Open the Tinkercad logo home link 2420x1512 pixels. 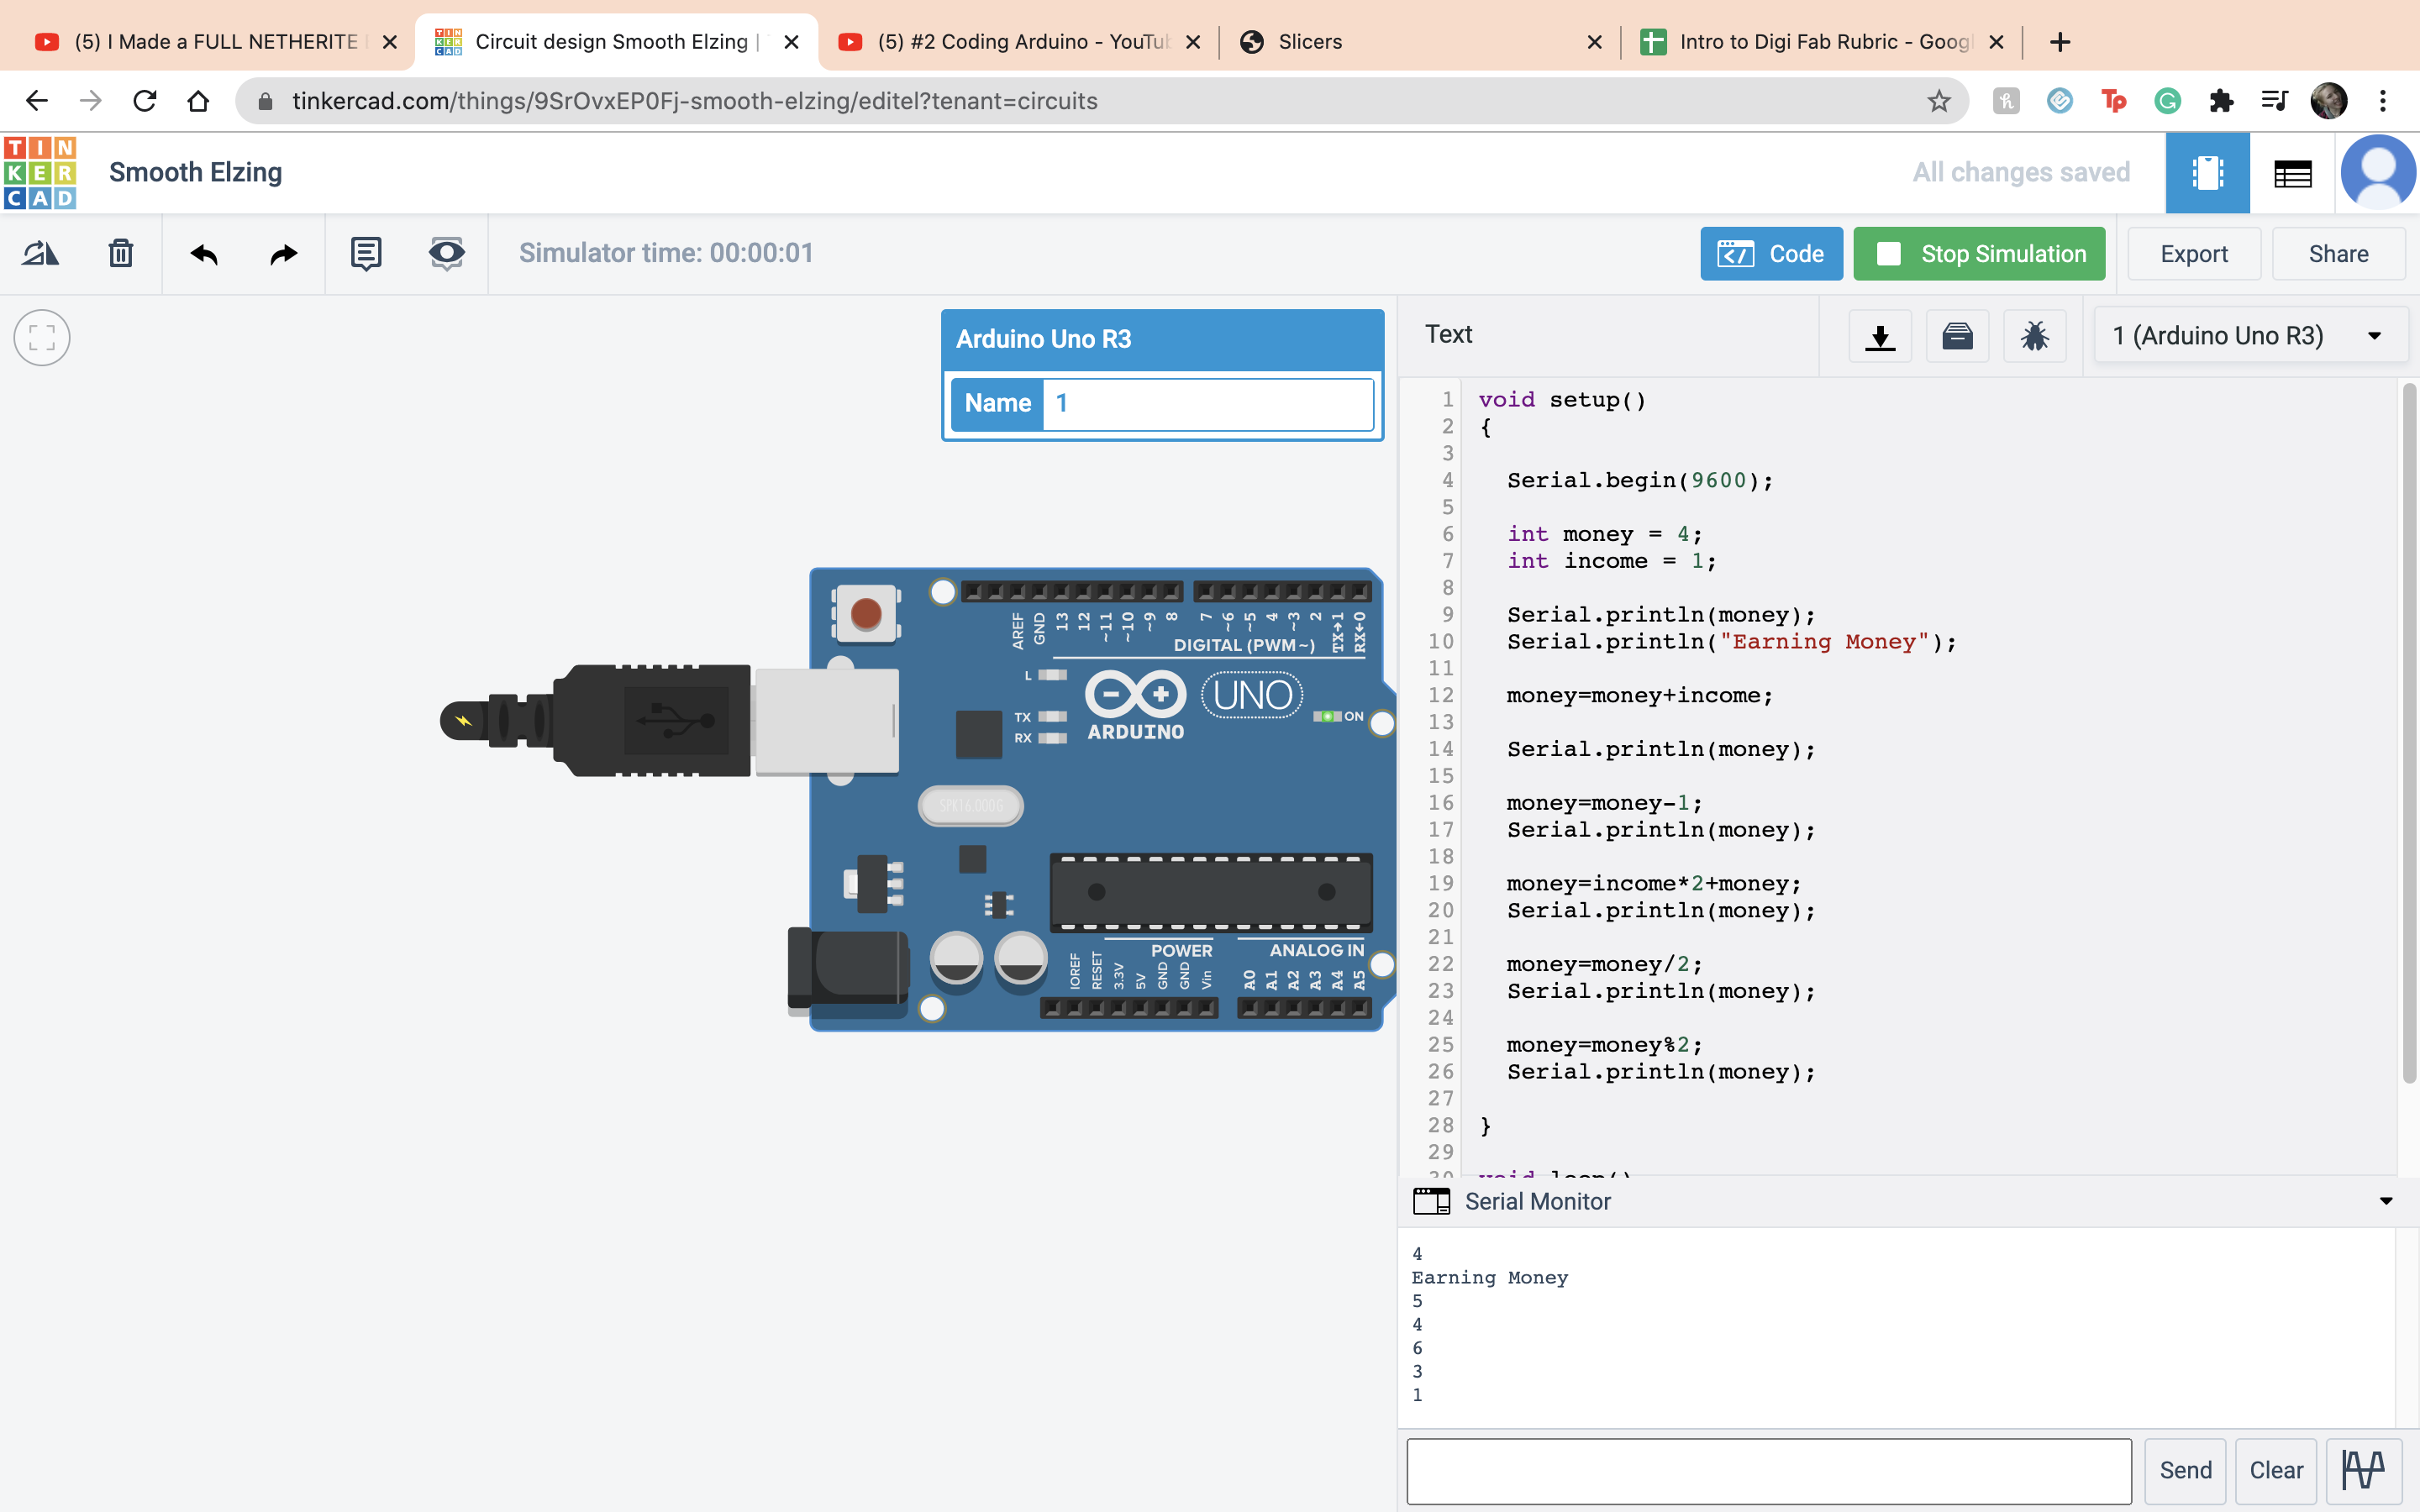[x=40, y=173]
